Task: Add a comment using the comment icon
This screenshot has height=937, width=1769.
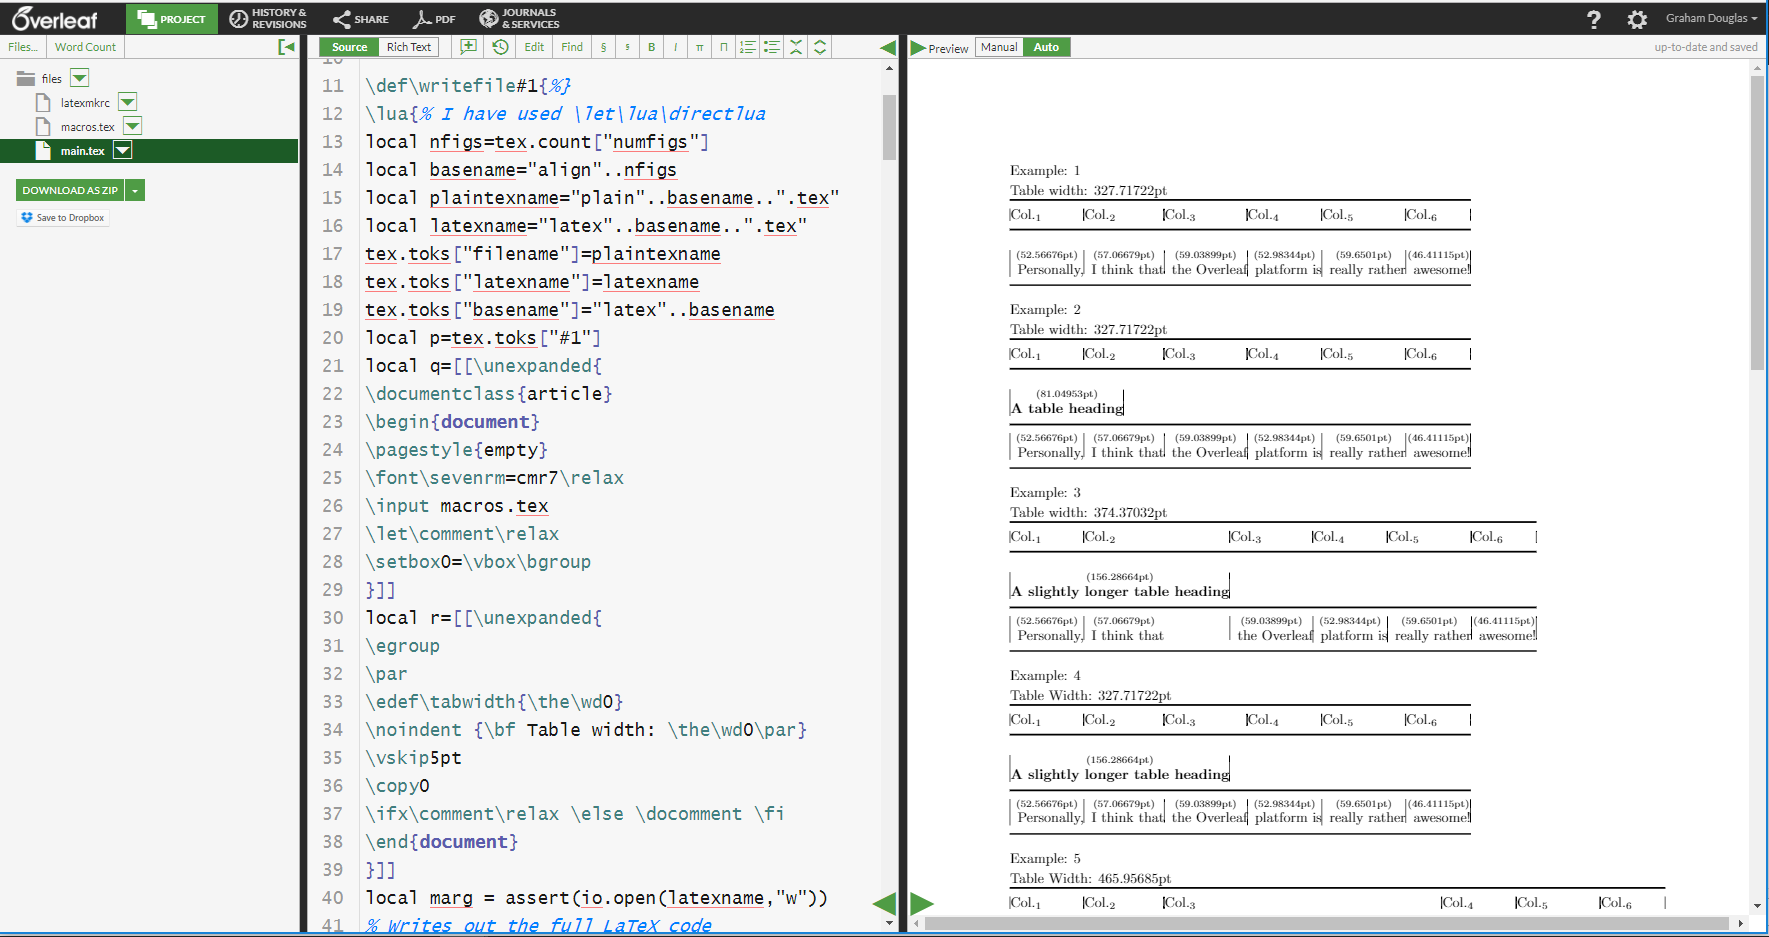Action: click(x=468, y=47)
